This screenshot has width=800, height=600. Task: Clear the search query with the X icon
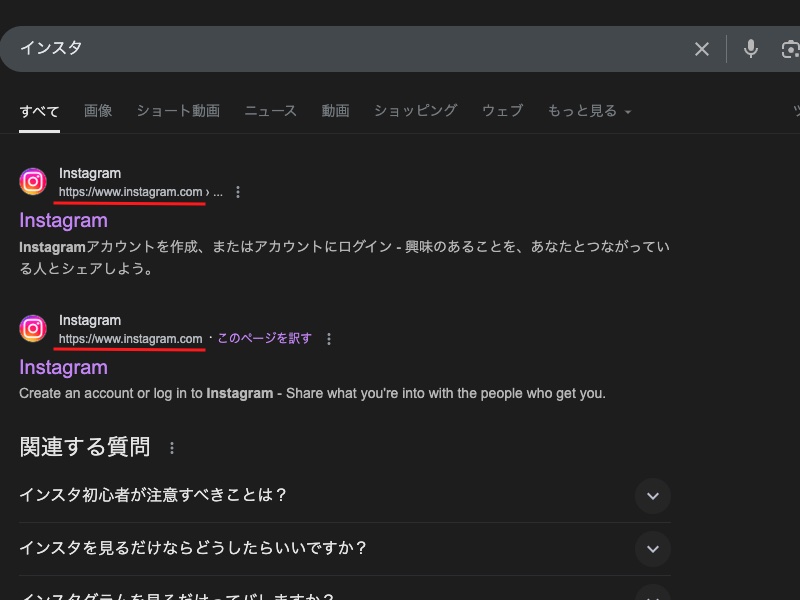702,48
